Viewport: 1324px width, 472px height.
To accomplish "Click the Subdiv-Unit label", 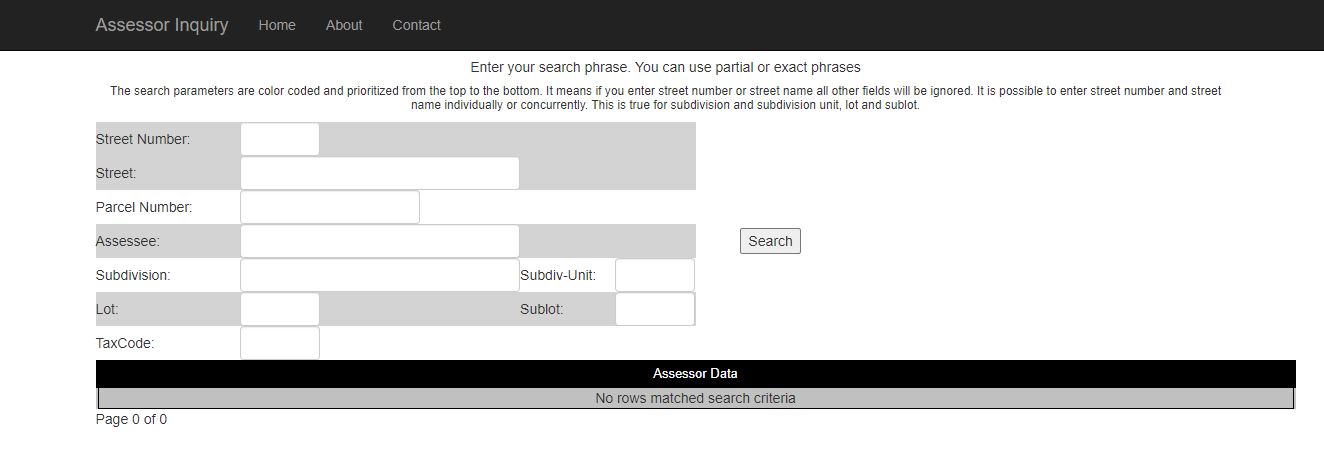I will pyautogui.click(x=558, y=275).
